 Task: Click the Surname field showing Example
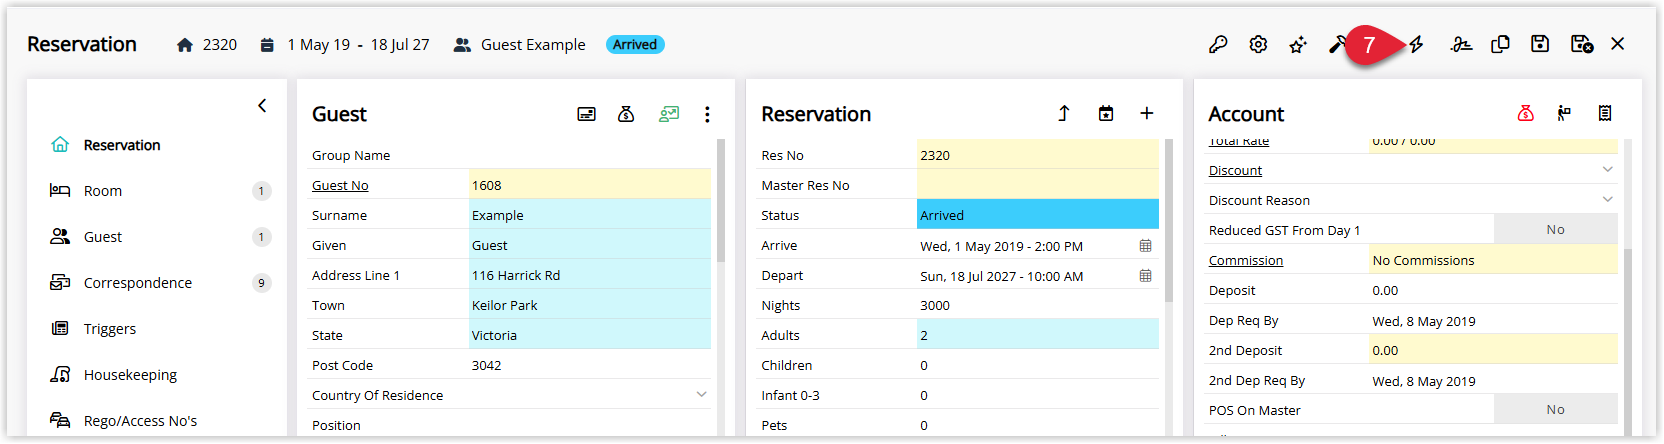[x=590, y=215]
